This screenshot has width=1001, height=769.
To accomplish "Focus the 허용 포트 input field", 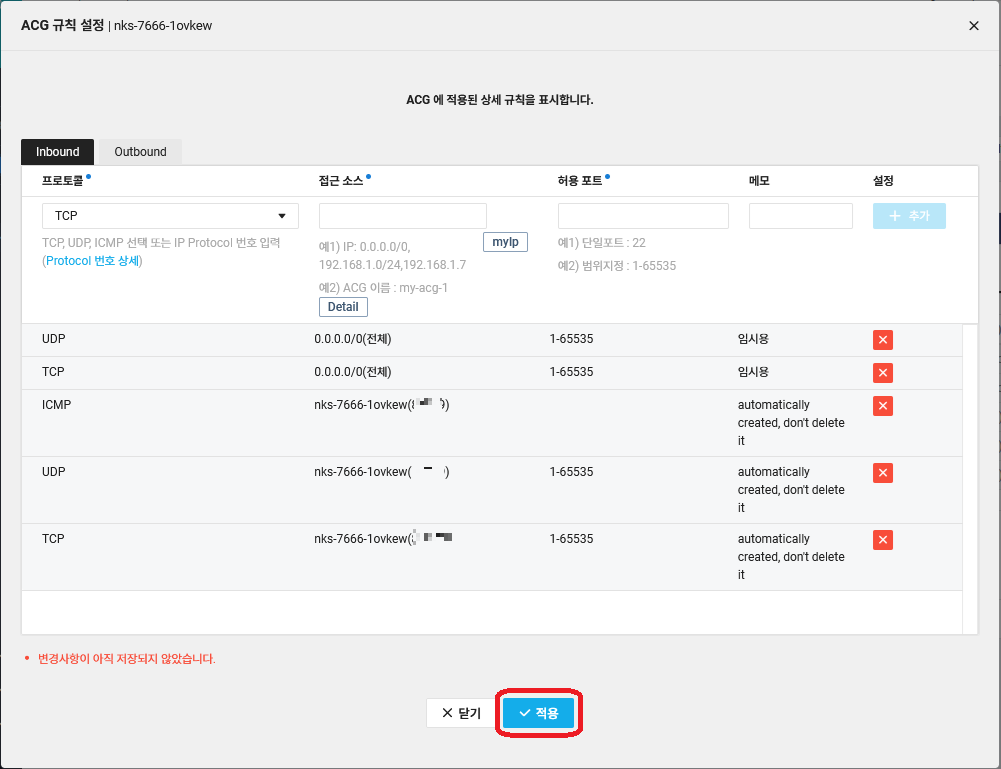I will point(643,216).
